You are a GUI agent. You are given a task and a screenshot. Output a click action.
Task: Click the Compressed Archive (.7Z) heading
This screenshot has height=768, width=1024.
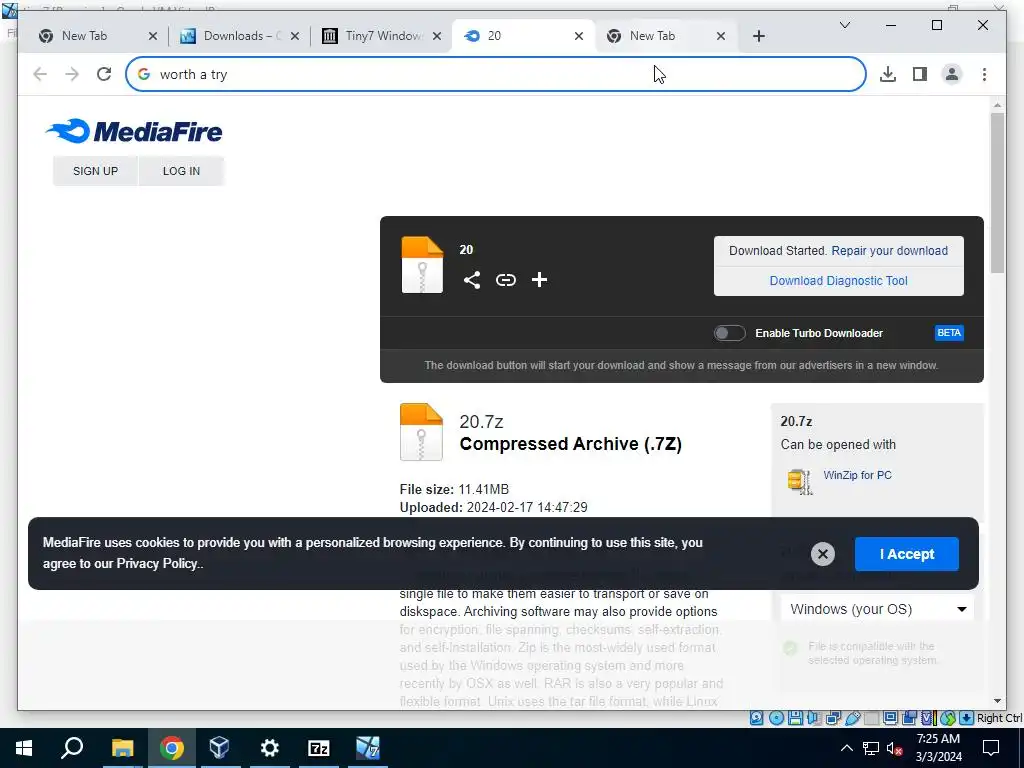pos(570,444)
